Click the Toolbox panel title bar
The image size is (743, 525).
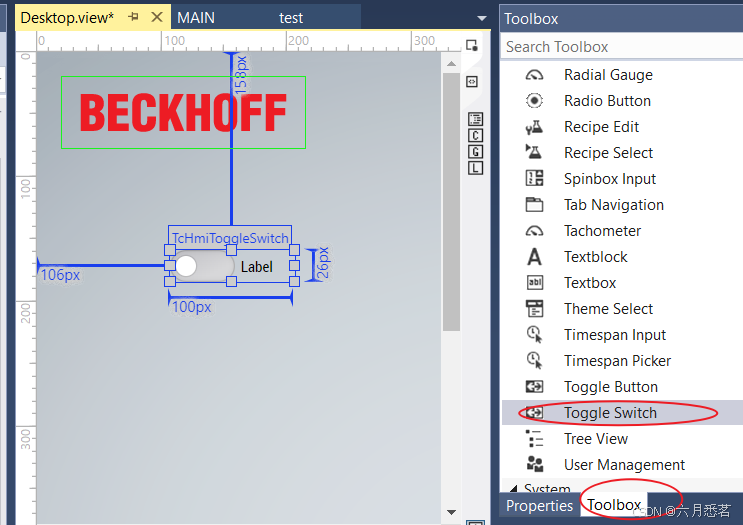pyautogui.click(x=622, y=18)
